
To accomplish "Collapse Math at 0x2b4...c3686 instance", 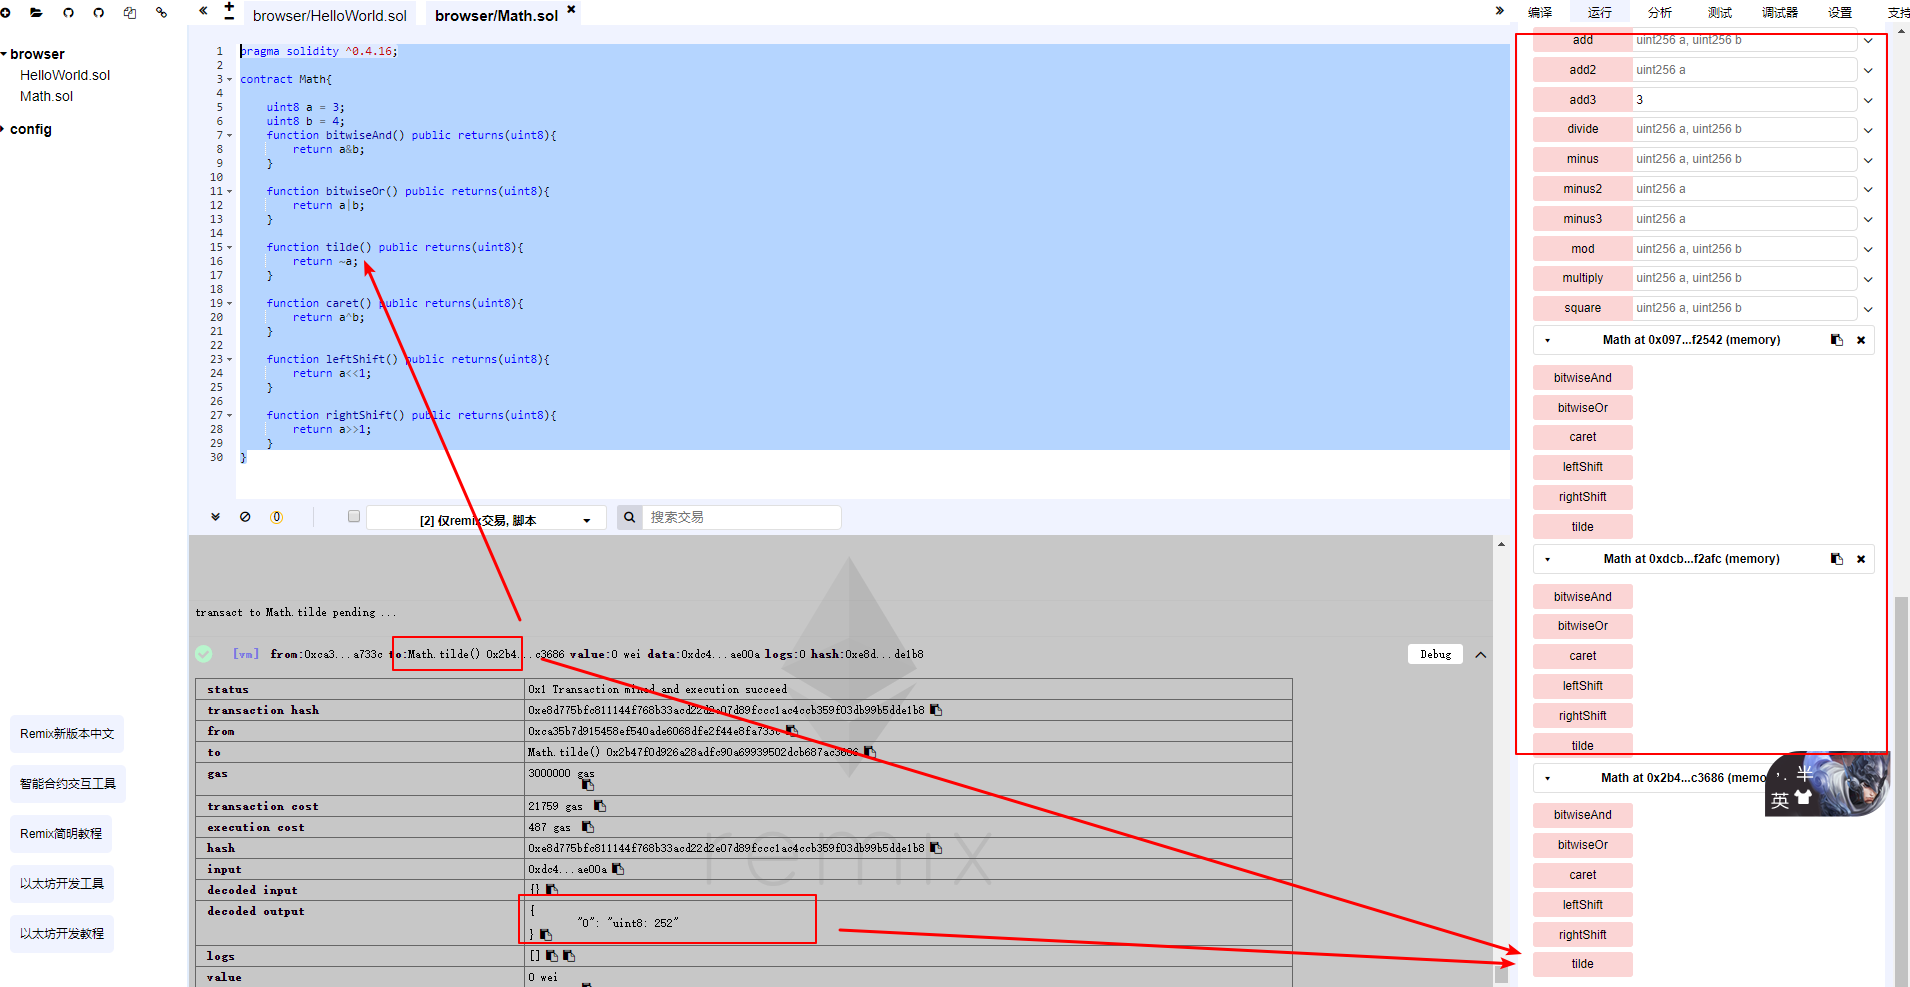I will pyautogui.click(x=1548, y=779).
